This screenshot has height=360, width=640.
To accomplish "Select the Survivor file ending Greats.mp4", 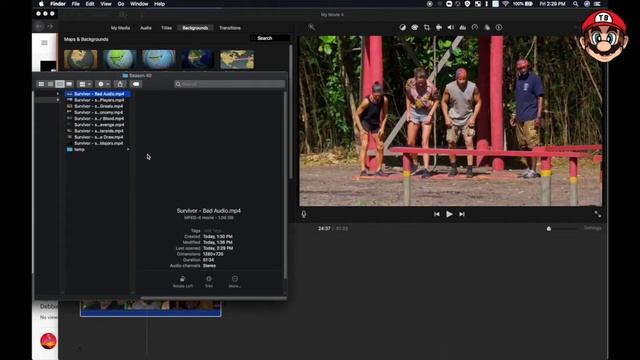I will coord(98,106).
